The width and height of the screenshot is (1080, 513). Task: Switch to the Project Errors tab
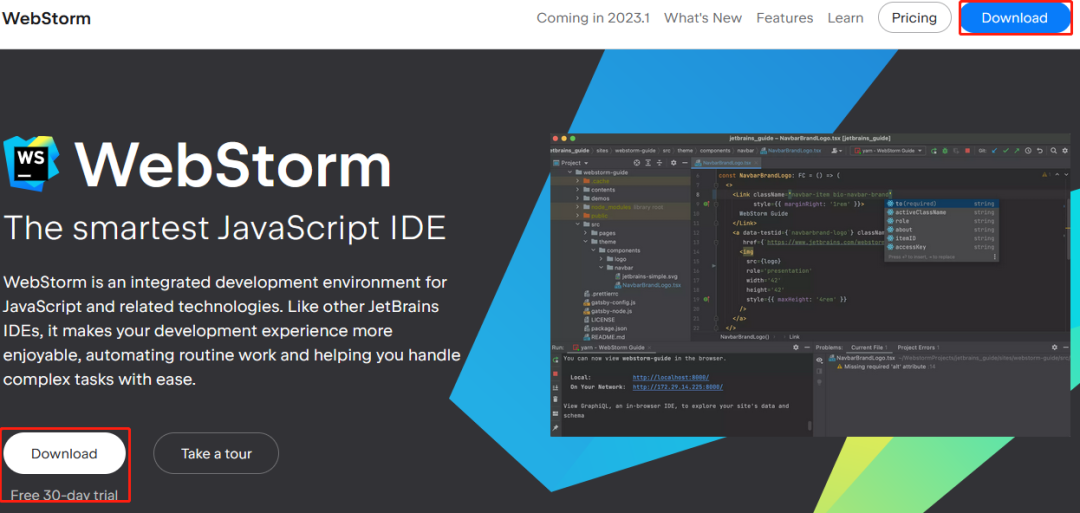tap(919, 347)
